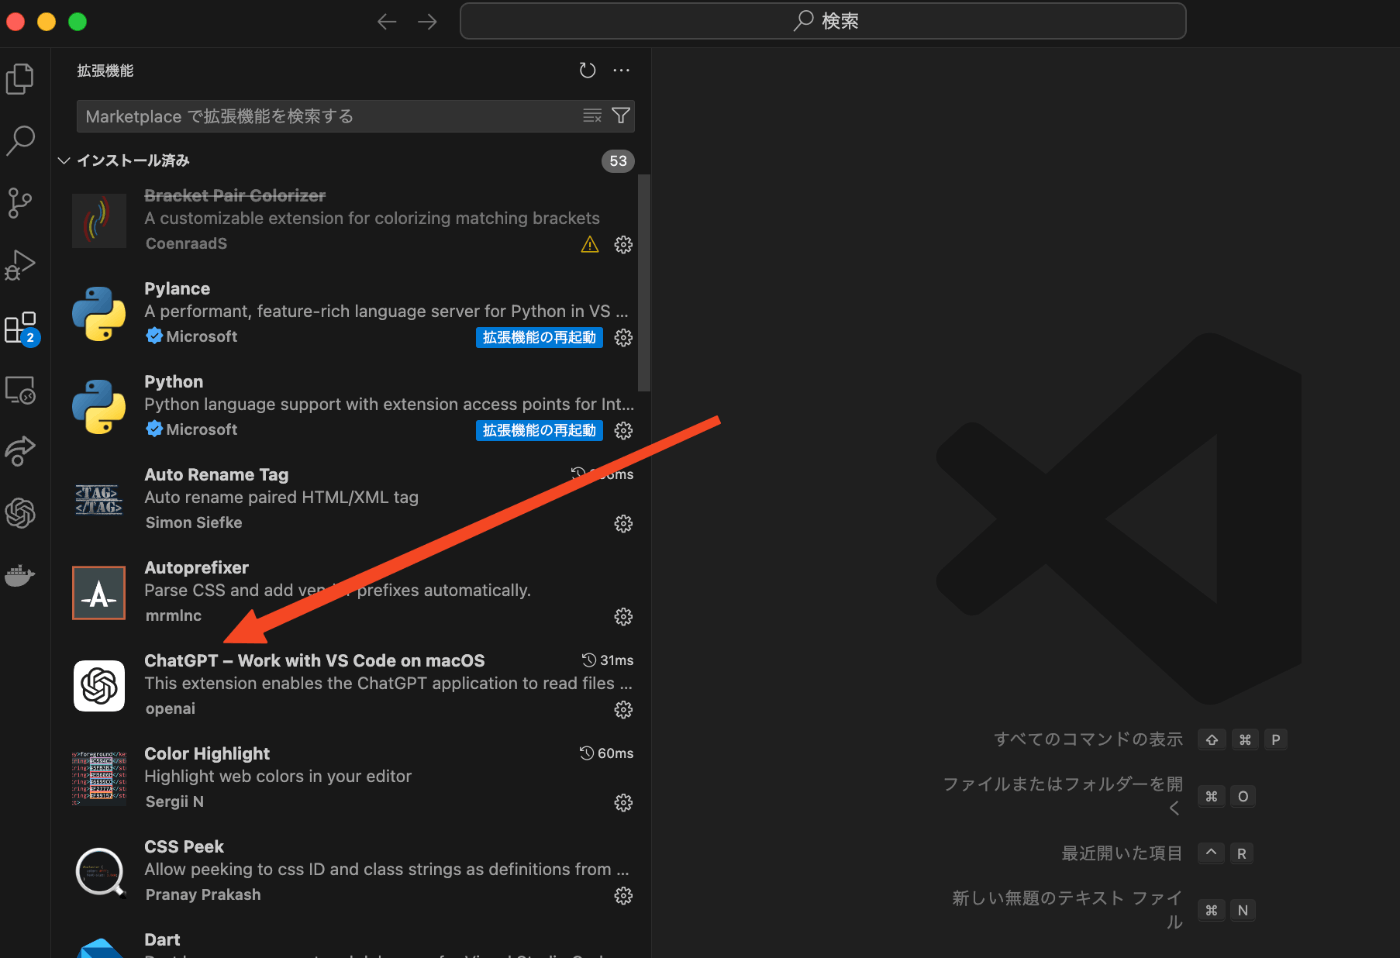Viewport: 1400px width, 958px height.
Task: Select the Bracket Pair Colorizer extension
Action: tap(345, 220)
